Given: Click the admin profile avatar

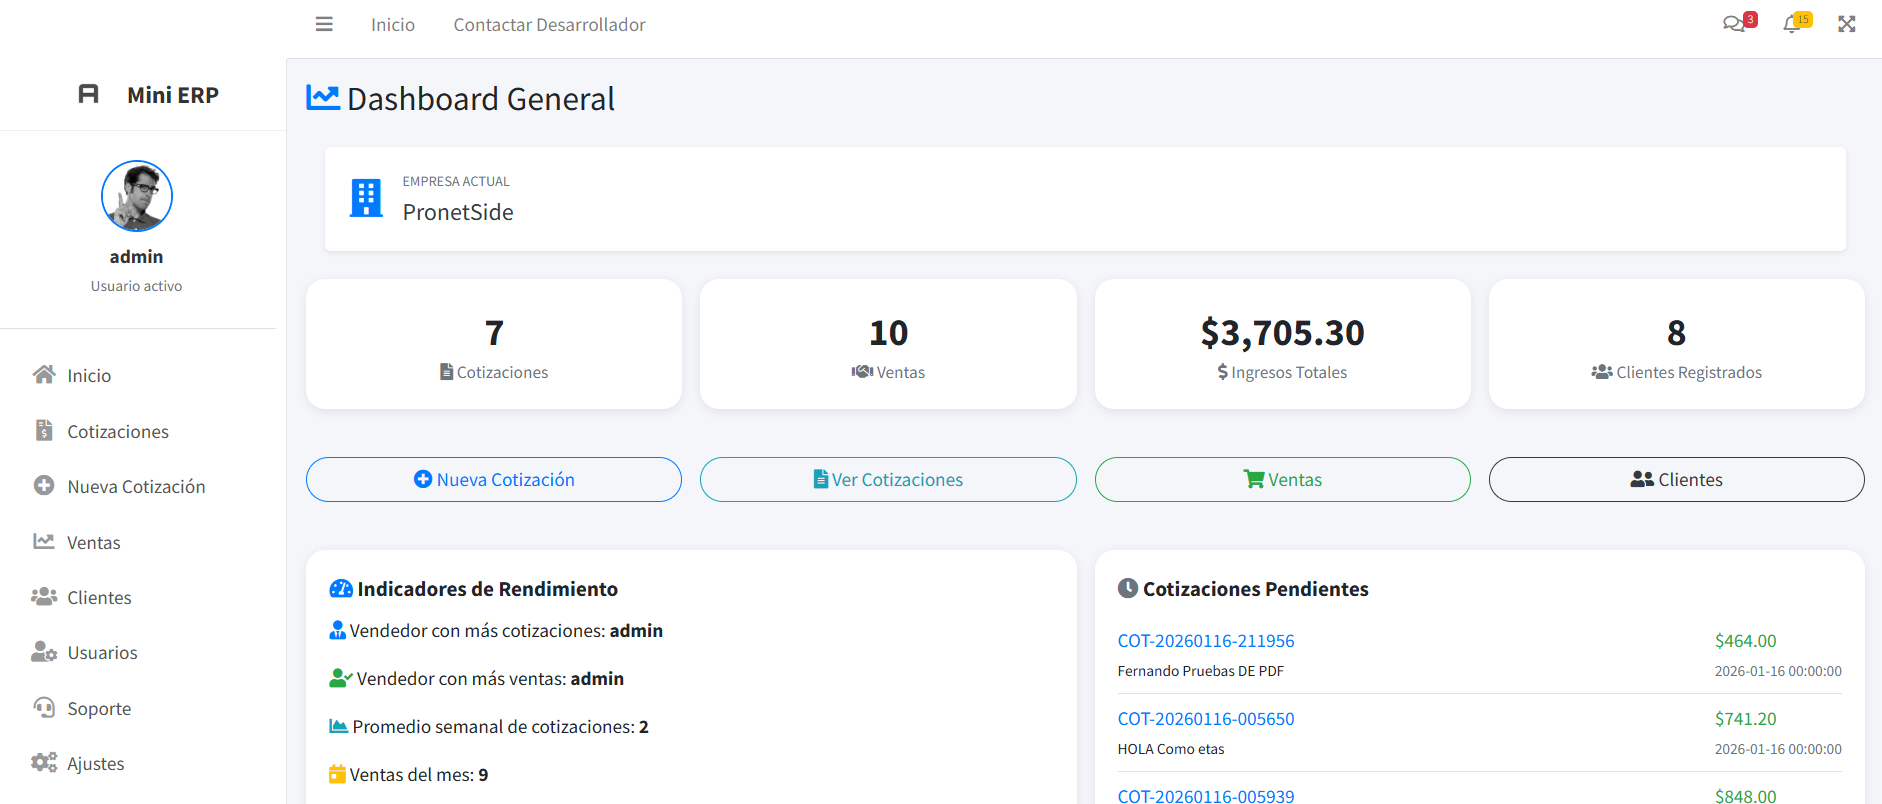Looking at the screenshot, I should pyautogui.click(x=137, y=196).
